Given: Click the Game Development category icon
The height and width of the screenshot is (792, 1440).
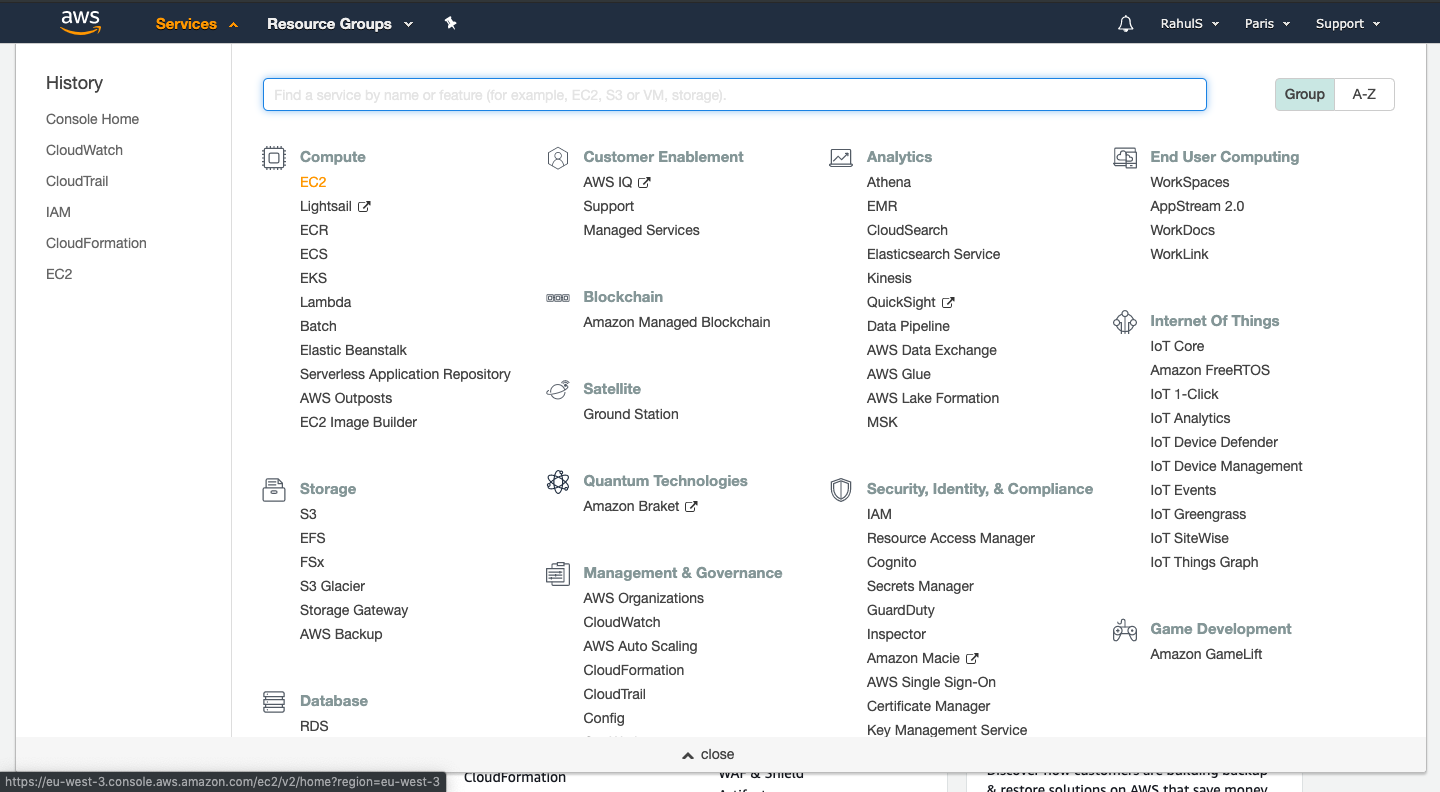Looking at the screenshot, I should coord(1124,629).
